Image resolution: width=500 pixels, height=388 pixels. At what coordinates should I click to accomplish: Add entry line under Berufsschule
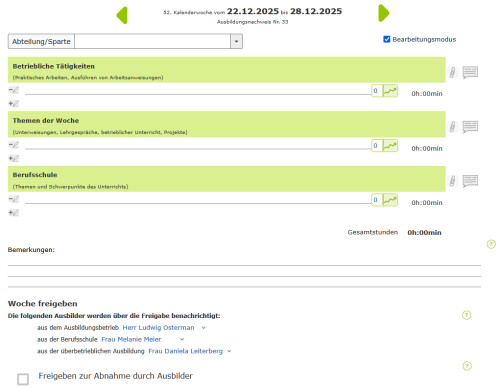coord(14,213)
